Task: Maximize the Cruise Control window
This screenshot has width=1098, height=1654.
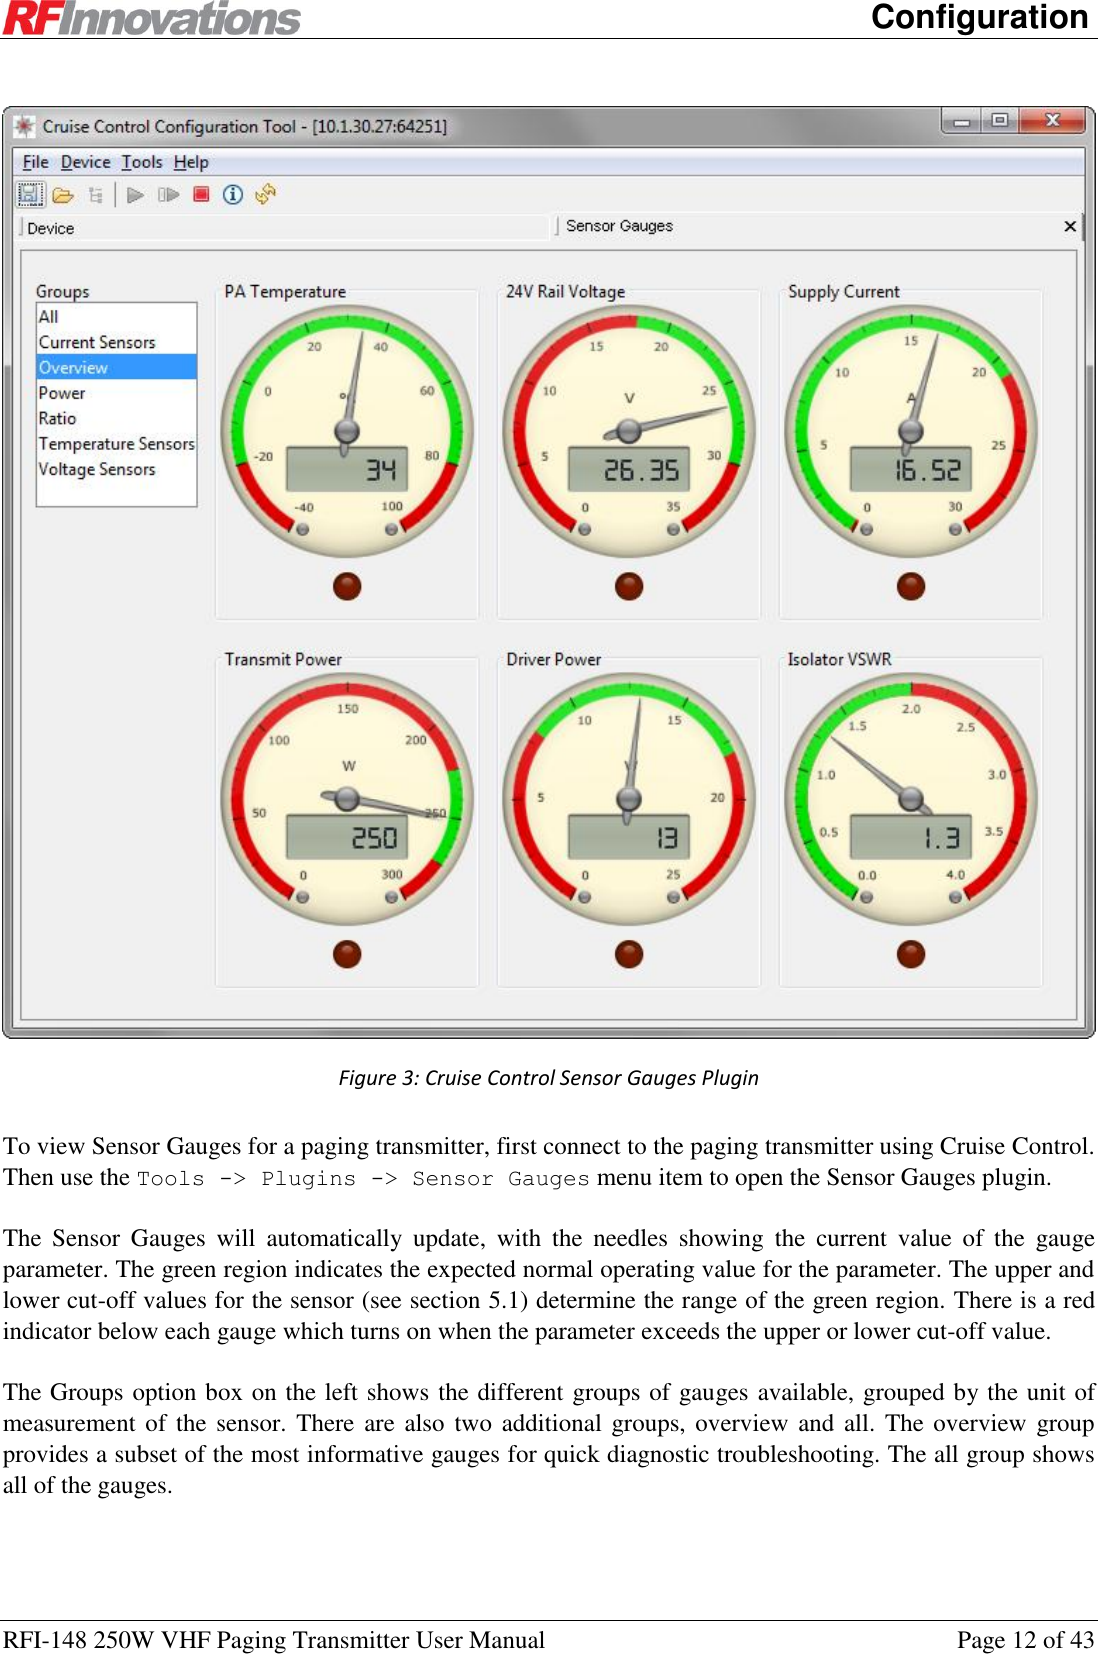Action: pyautogui.click(x=999, y=121)
